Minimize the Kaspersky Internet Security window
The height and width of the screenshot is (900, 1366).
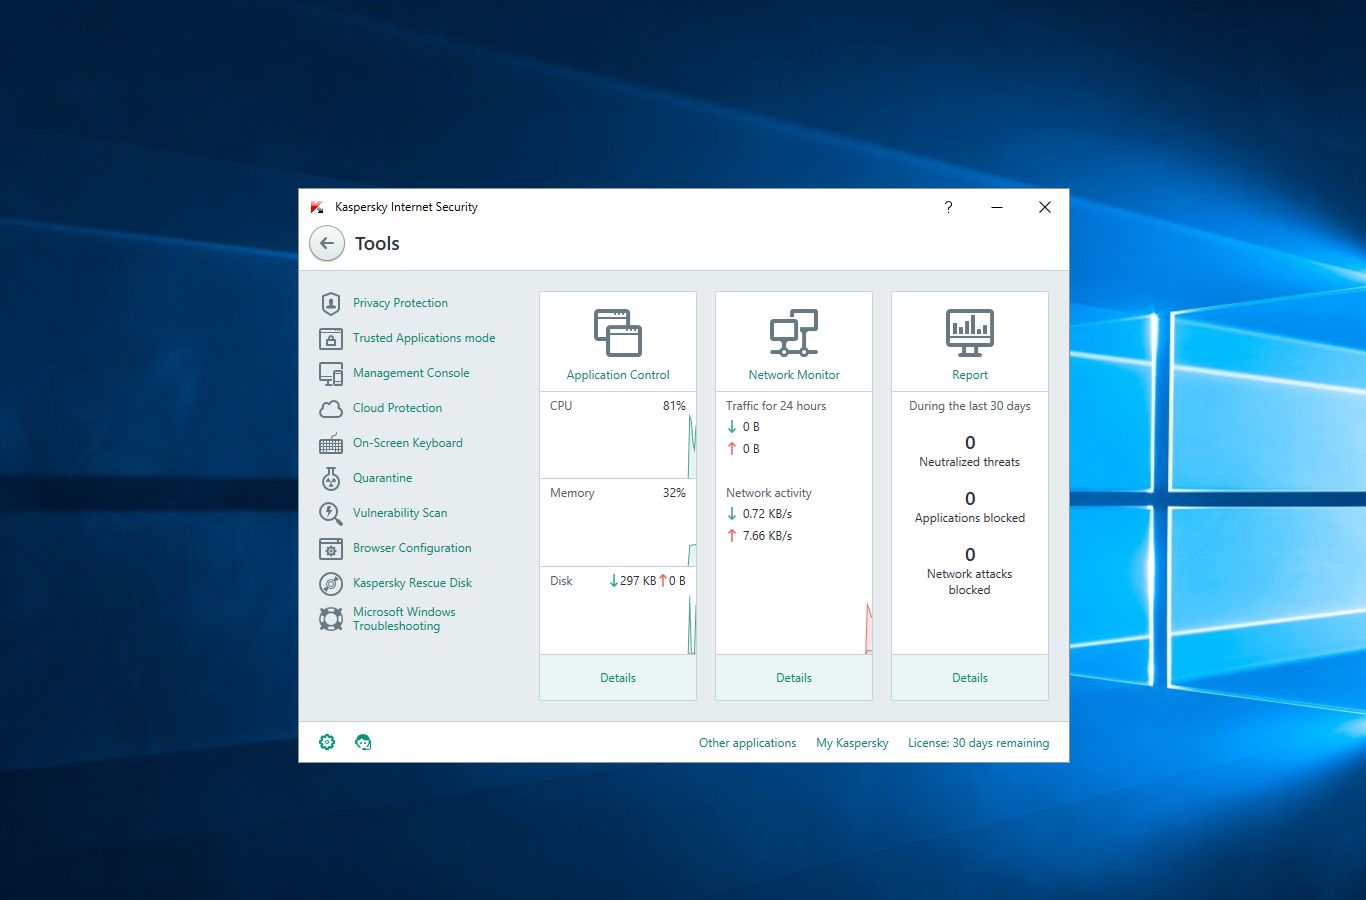[997, 207]
